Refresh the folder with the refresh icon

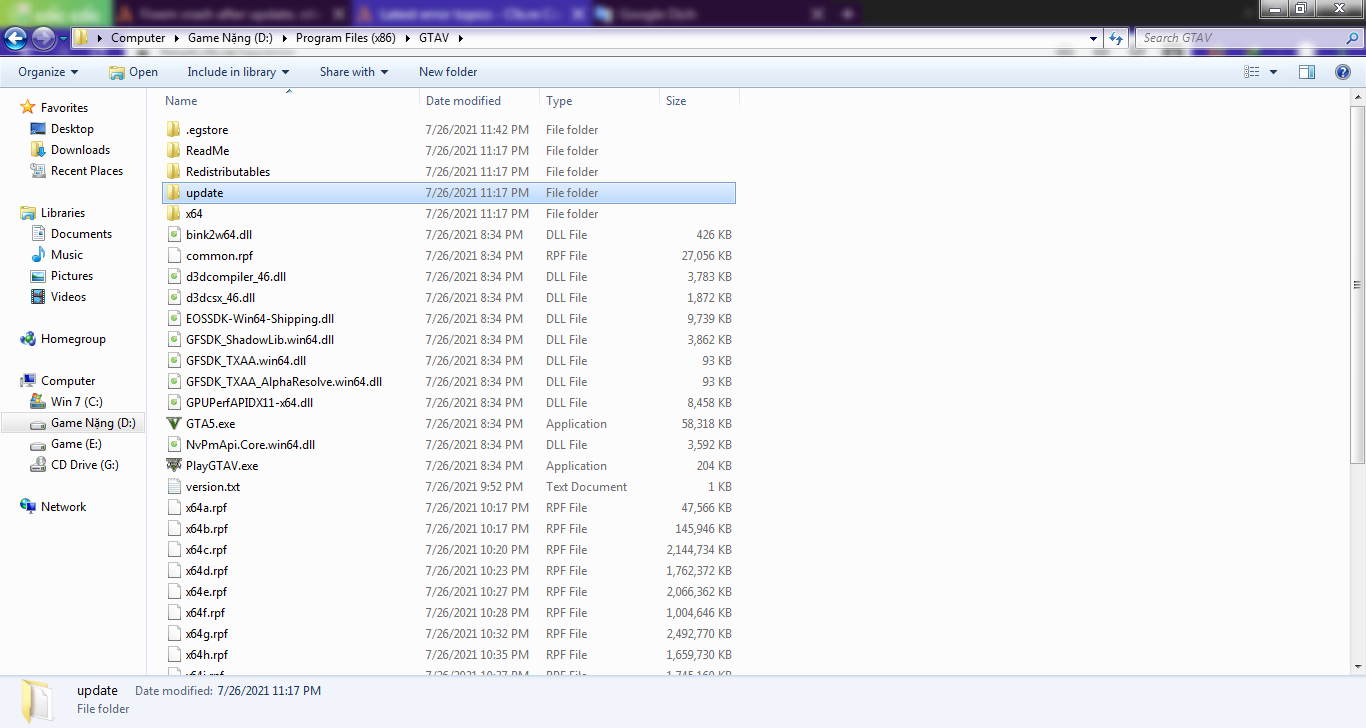[x=1114, y=37]
